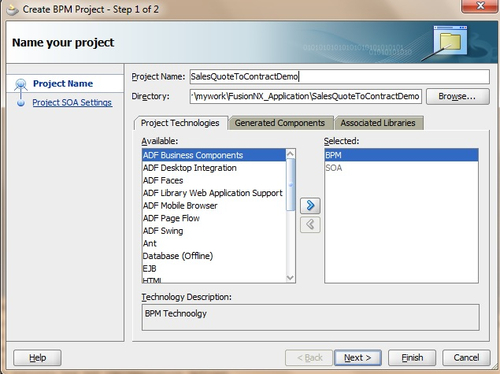Click the Project Name step node icon
Screen dimensions: 500x374
click(21, 84)
